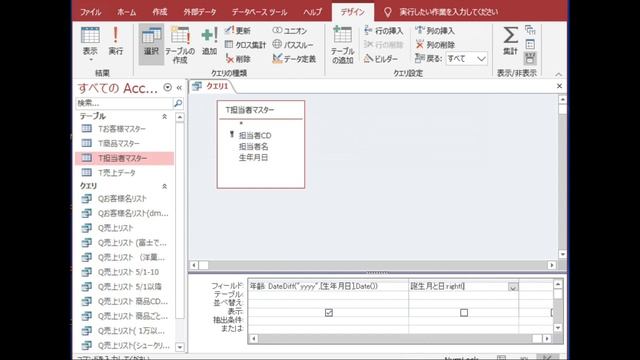
Task: Collapse the ribbon with the chevron
Action: 558,74
